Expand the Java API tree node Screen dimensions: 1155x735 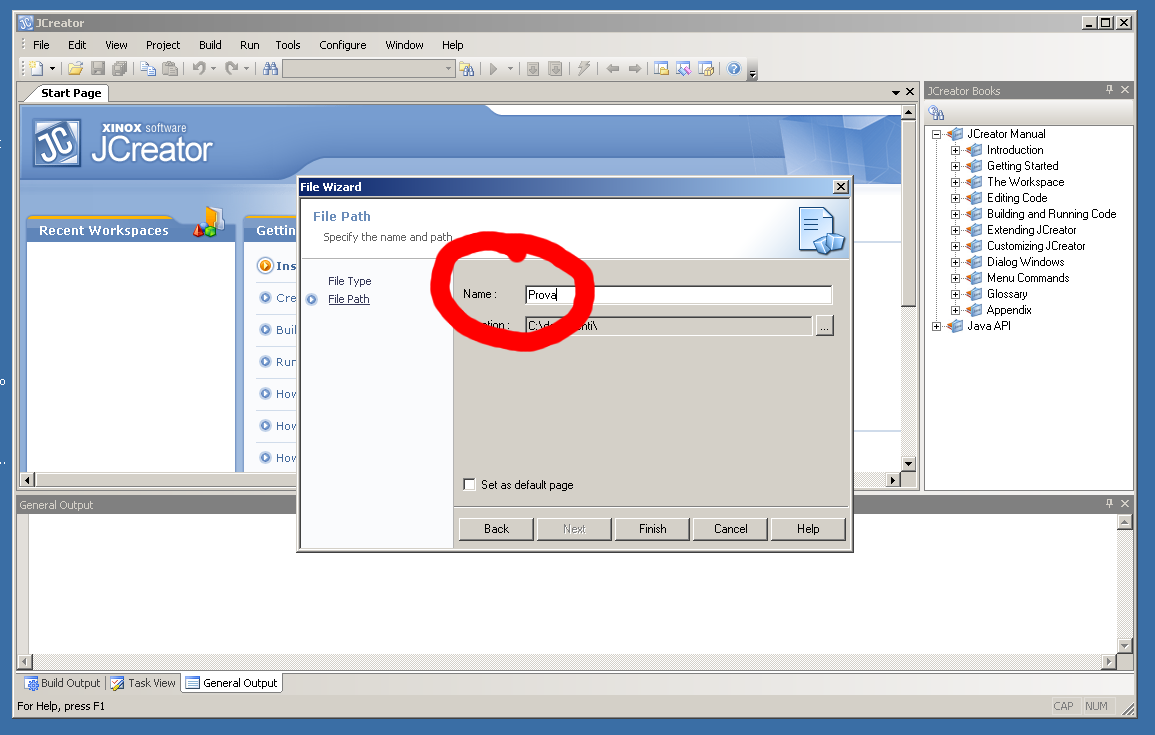(937, 326)
